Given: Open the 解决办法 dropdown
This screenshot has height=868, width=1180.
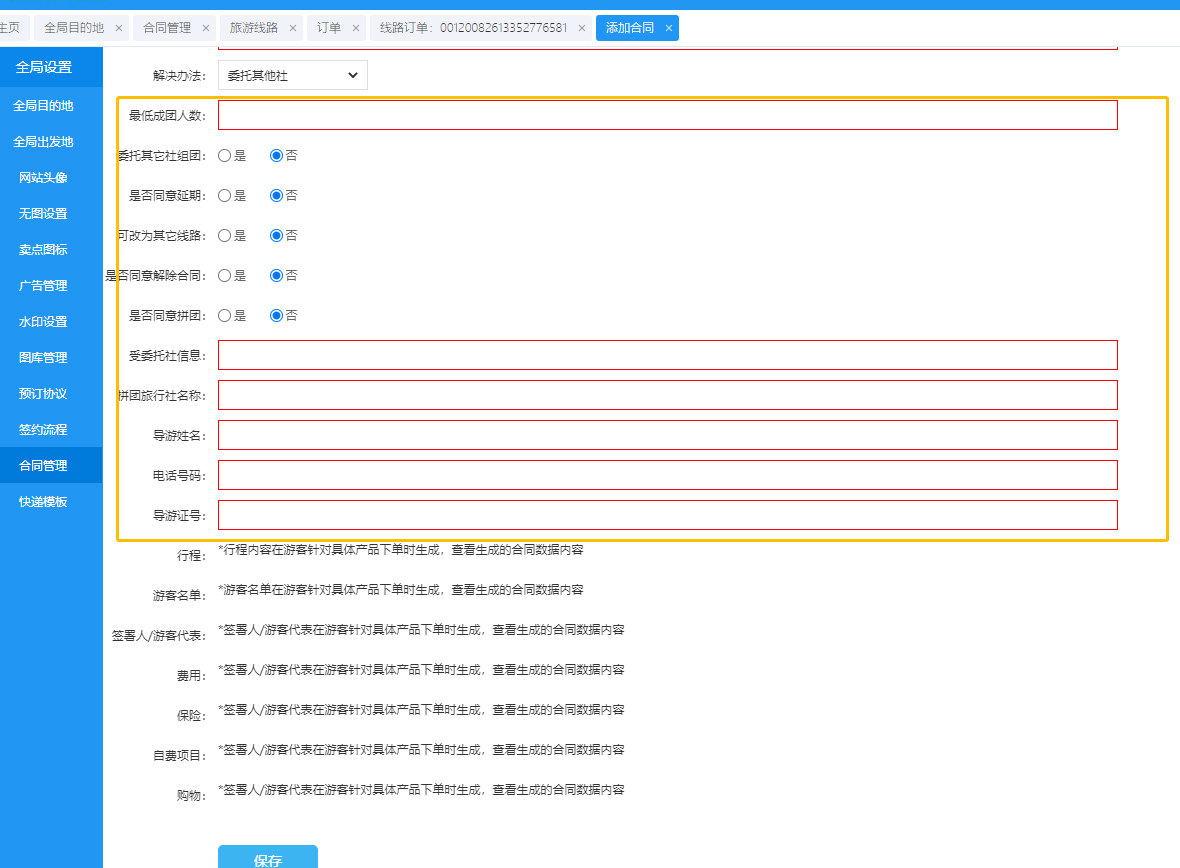Looking at the screenshot, I should pyautogui.click(x=292, y=75).
